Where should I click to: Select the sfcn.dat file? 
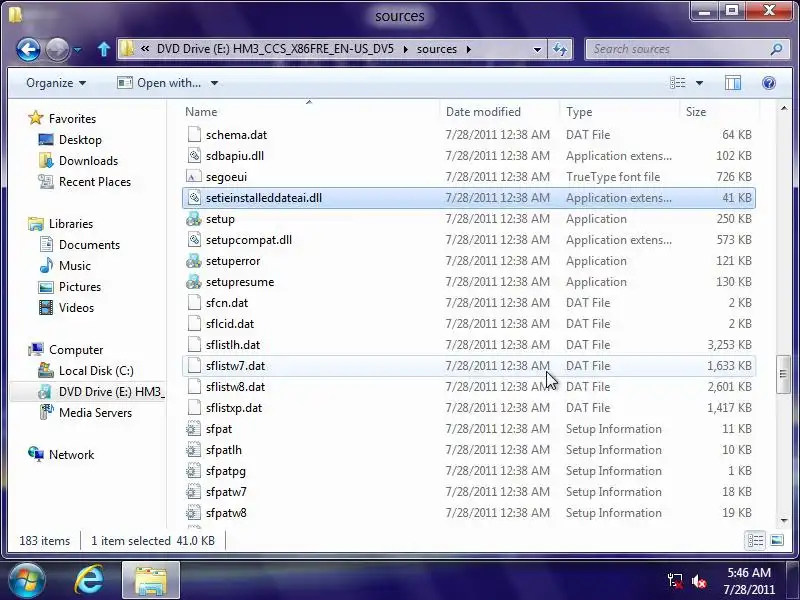click(x=468, y=303)
